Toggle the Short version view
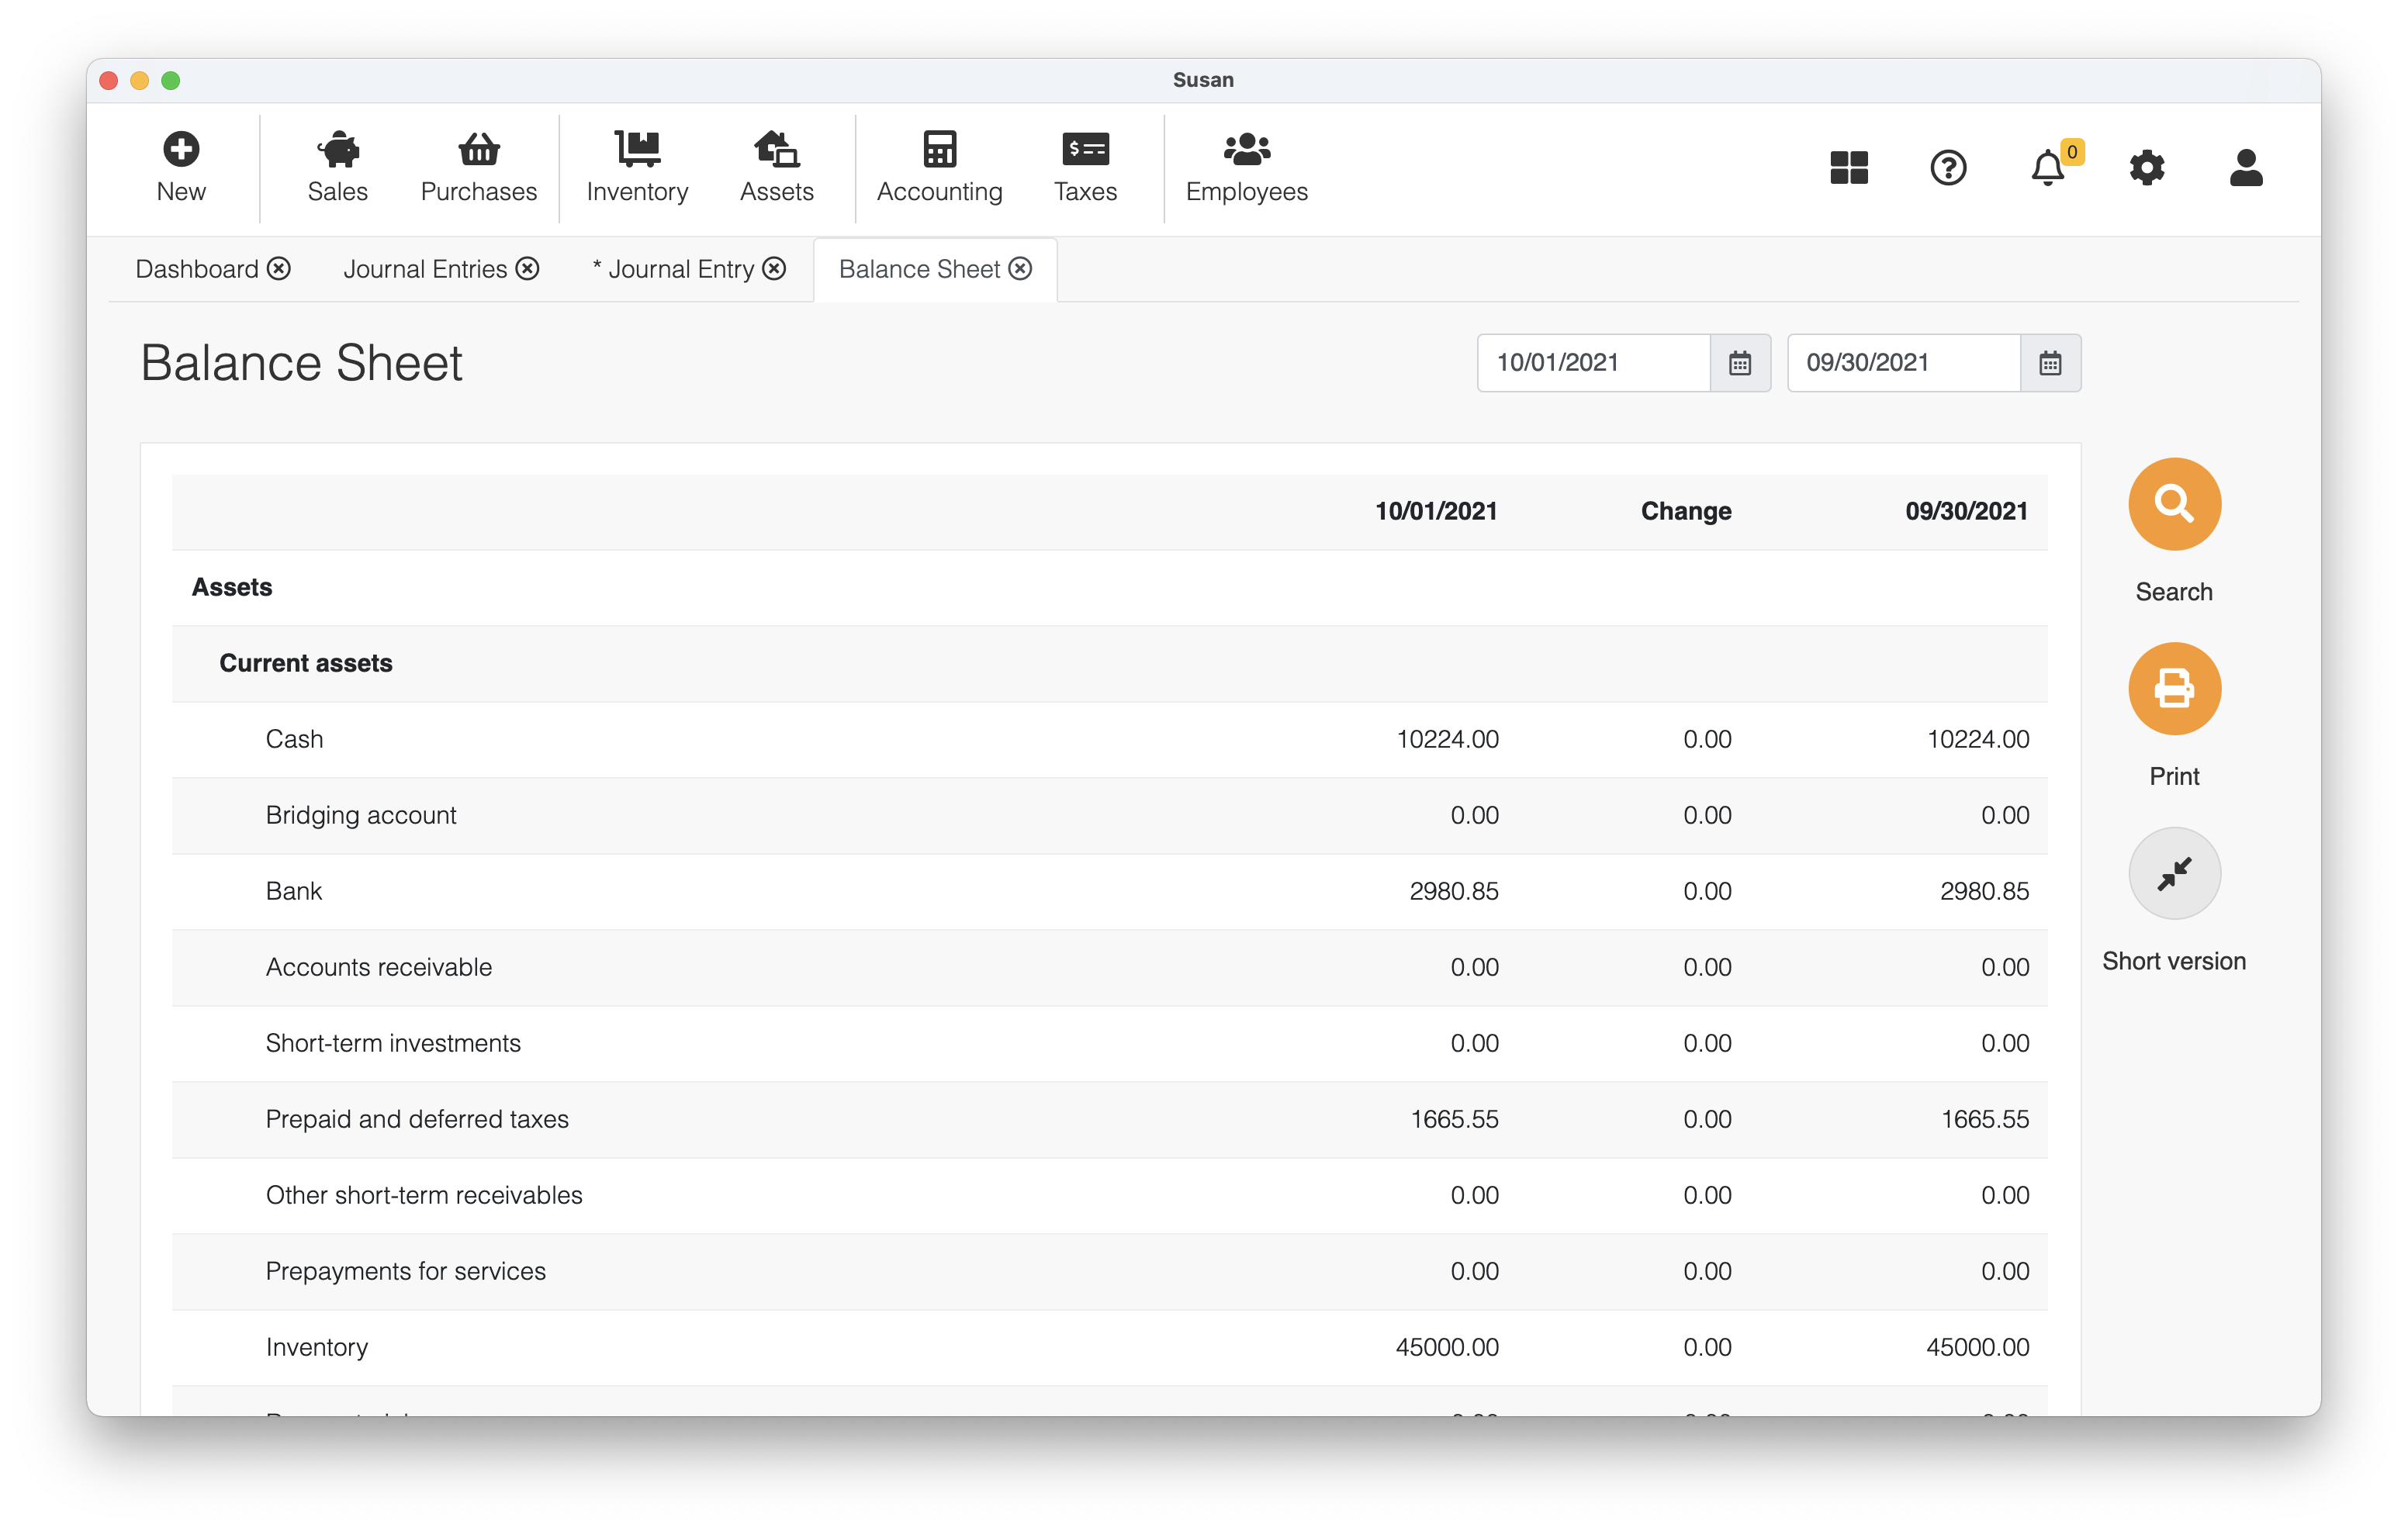 tap(2174, 873)
